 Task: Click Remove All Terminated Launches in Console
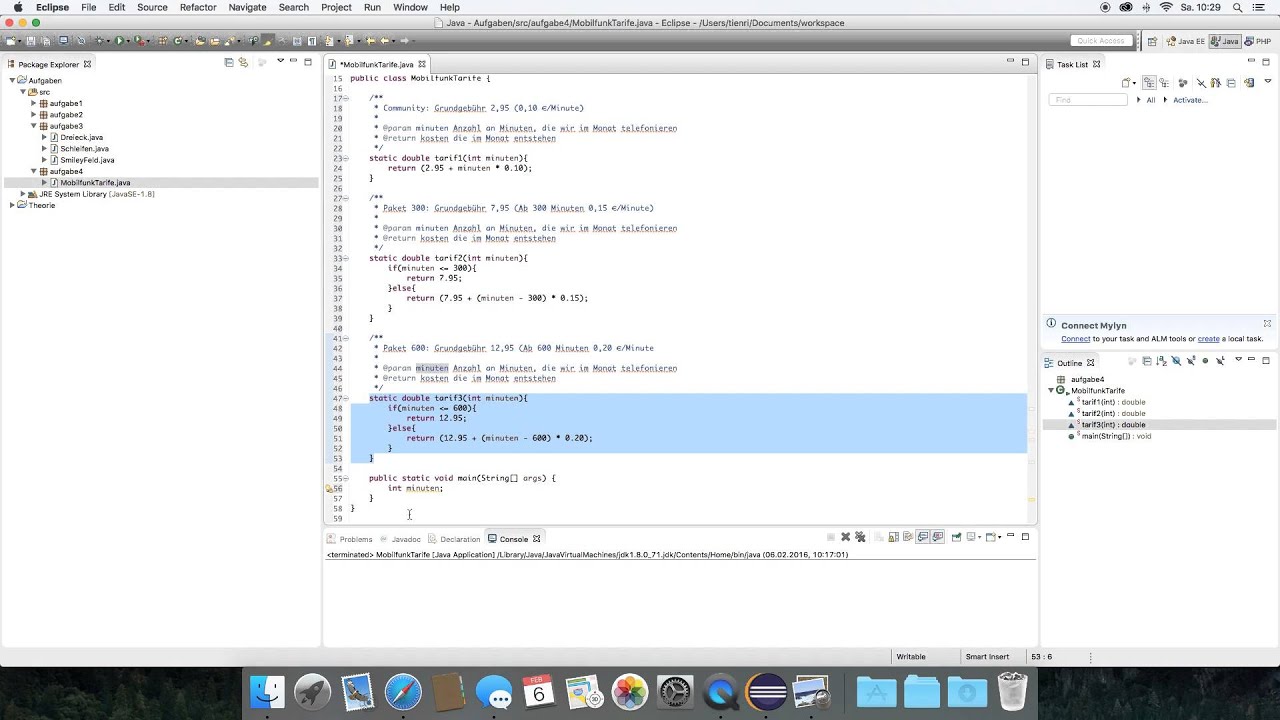[860, 537]
